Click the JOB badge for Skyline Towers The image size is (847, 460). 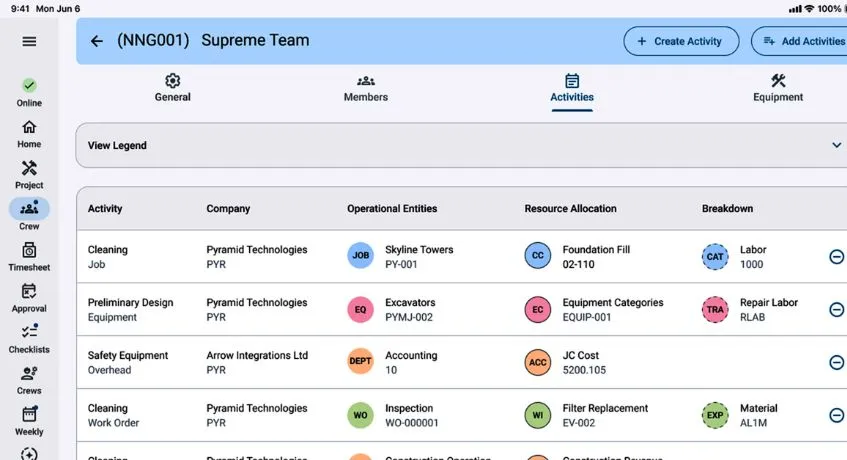point(360,255)
